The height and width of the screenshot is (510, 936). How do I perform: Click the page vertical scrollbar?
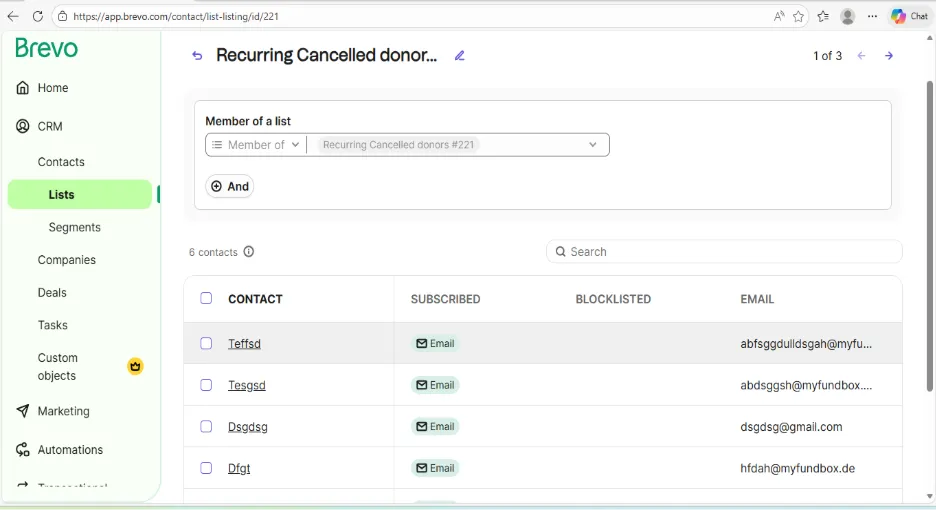click(x=929, y=236)
